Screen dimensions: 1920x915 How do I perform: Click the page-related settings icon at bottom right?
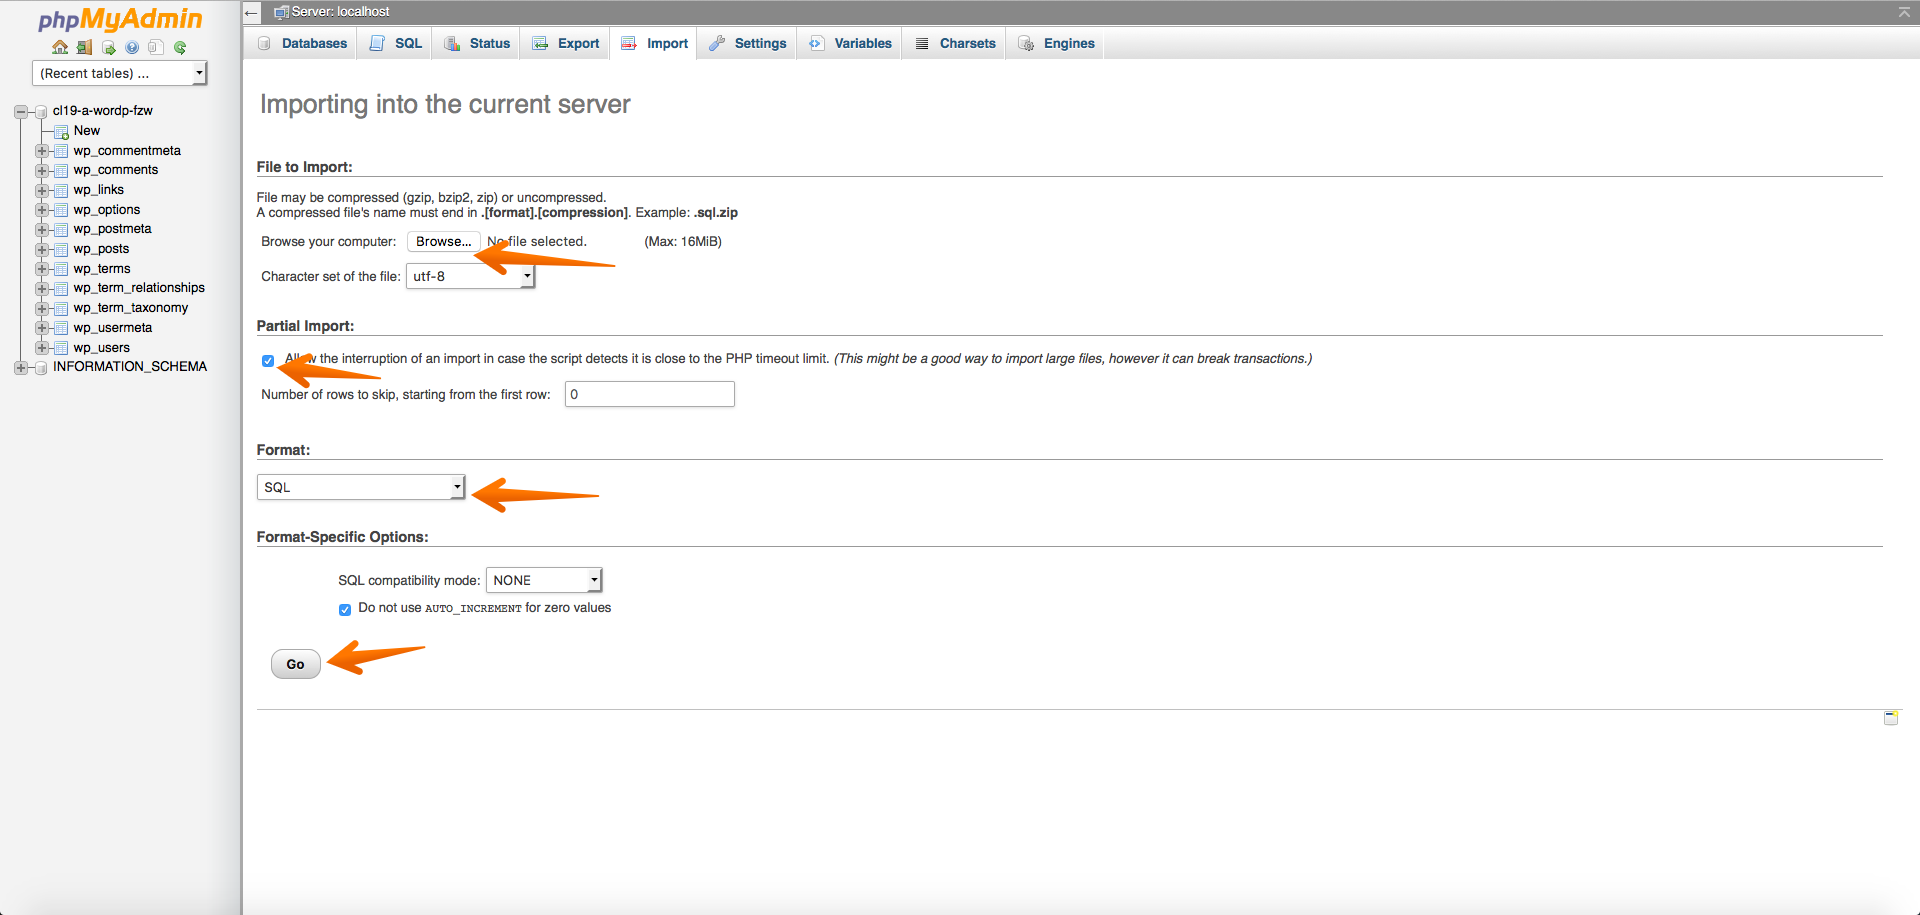[x=1890, y=717]
